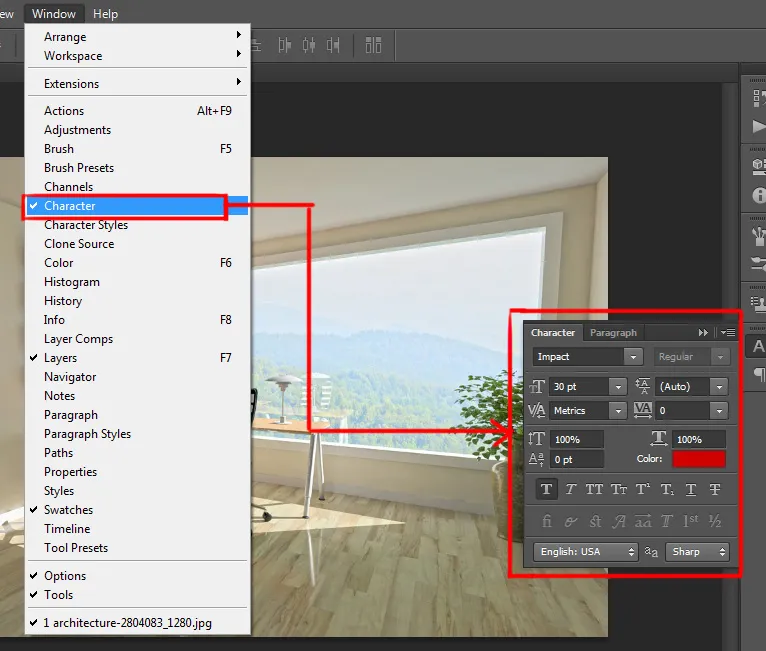Viewport: 766px width, 651px height.
Task: Click the kerning V/A icon
Action: 536,410
